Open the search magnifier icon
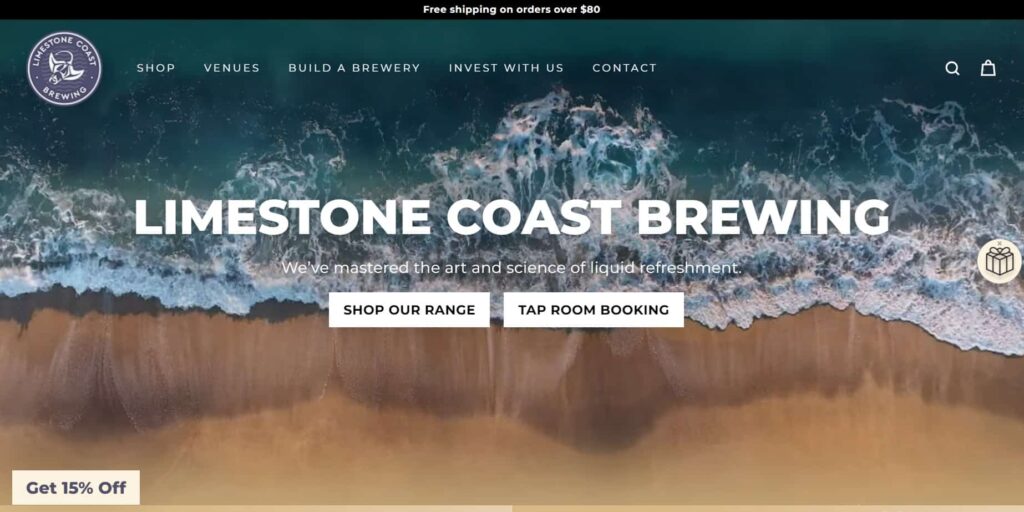 click(952, 69)
